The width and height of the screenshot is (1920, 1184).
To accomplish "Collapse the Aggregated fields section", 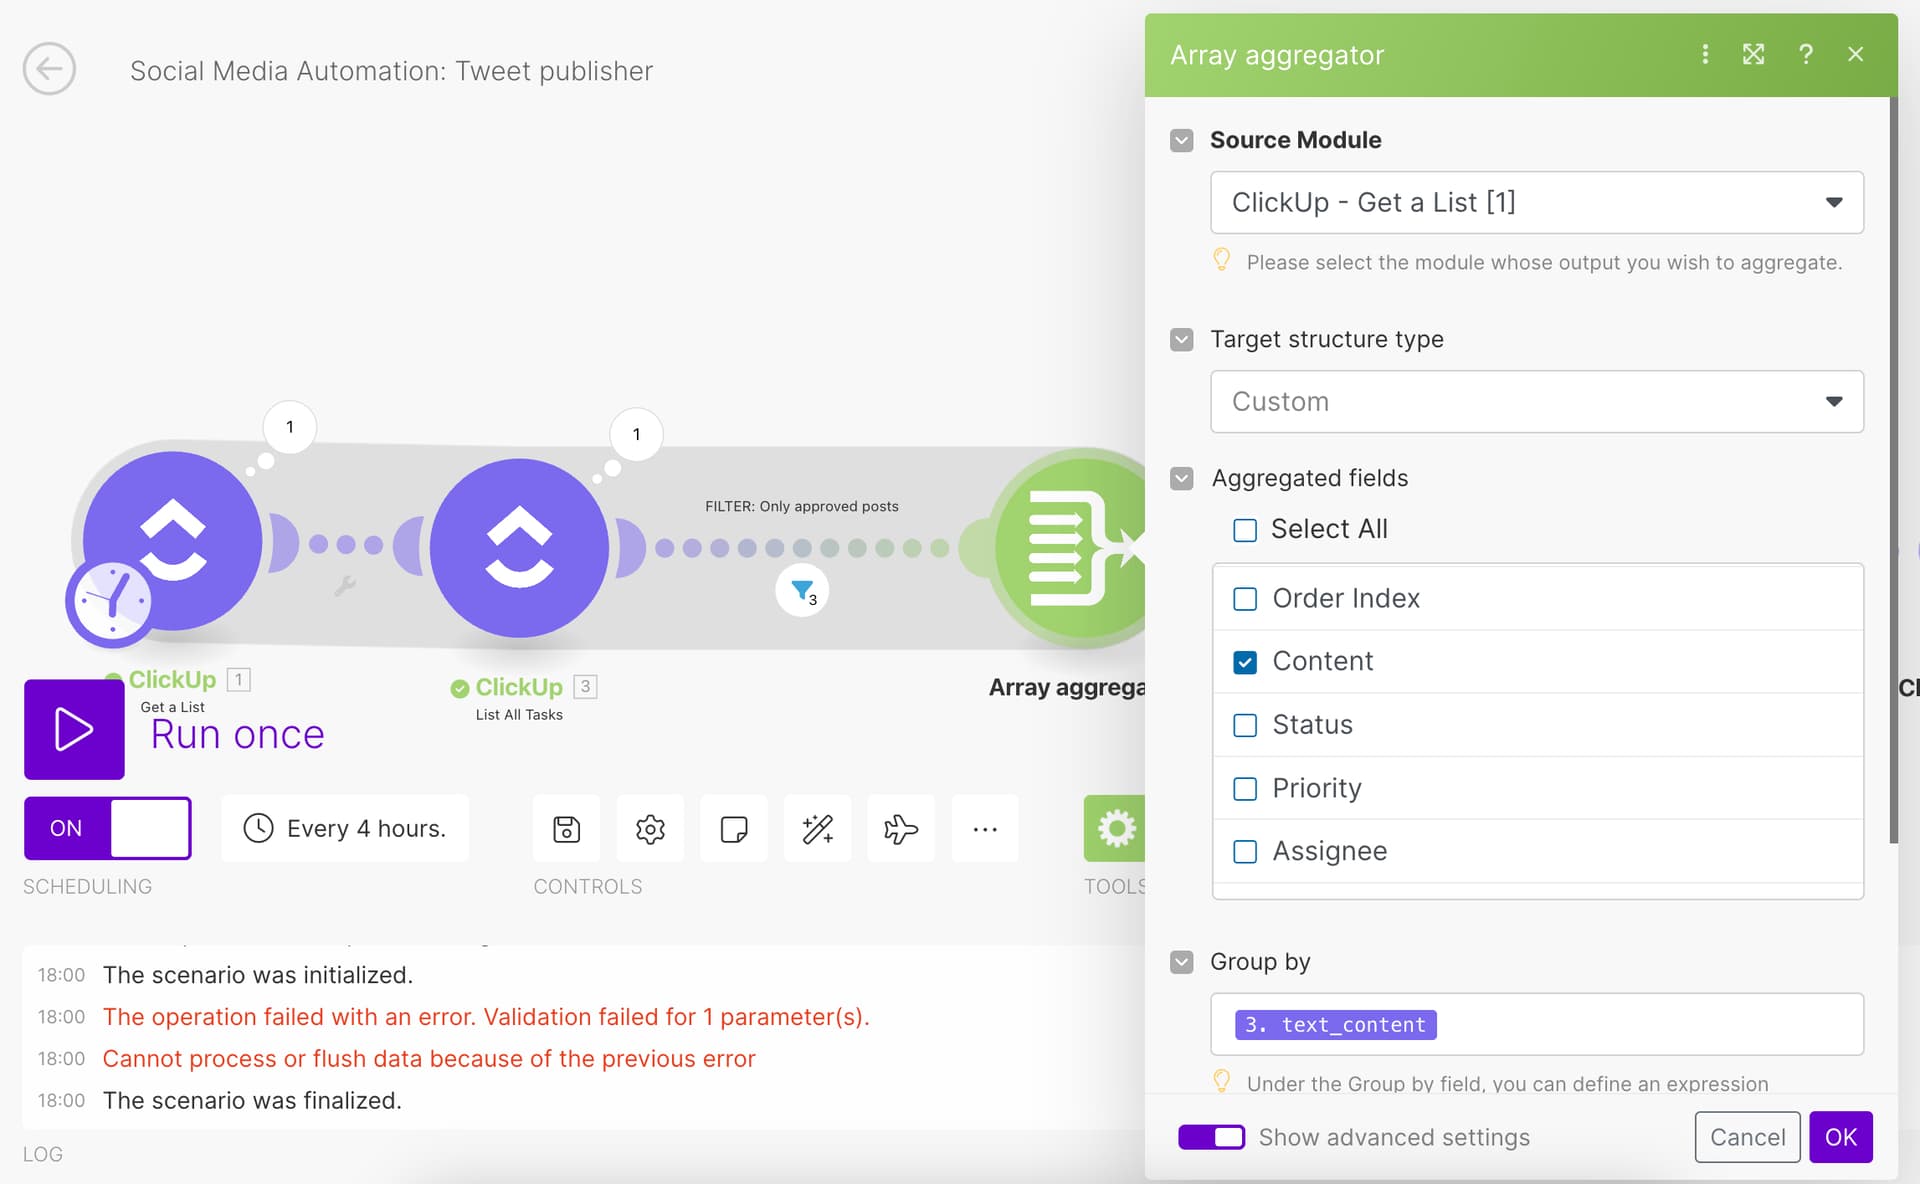I will point(1182,479).
